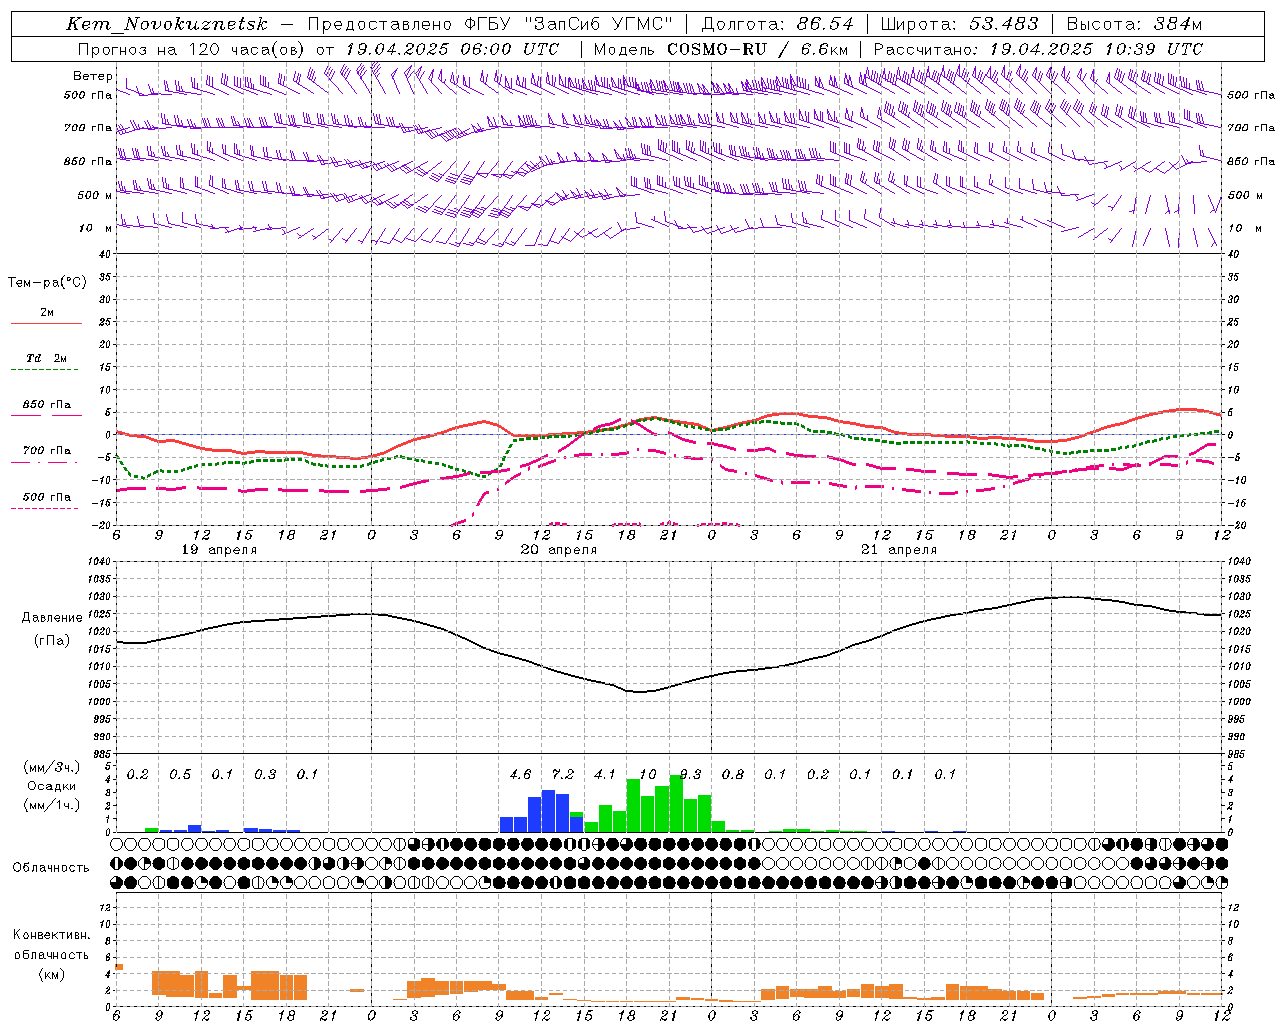Click the (км) convective cloud unit label

pyautogui.click(x=51, y=974)
